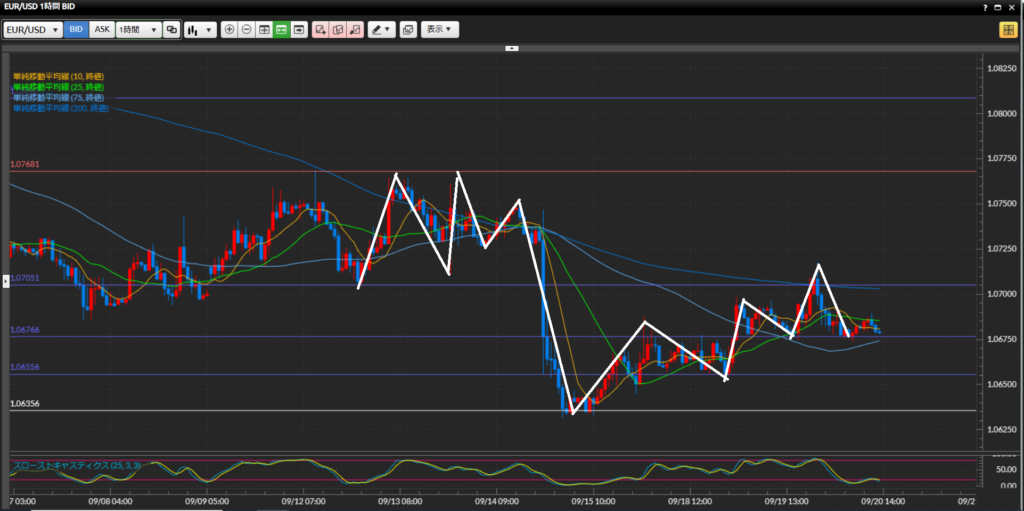Open the EUR/USD currency pair dropdown
Viewport: 1024px width, 511px height.
pos(32,30)
